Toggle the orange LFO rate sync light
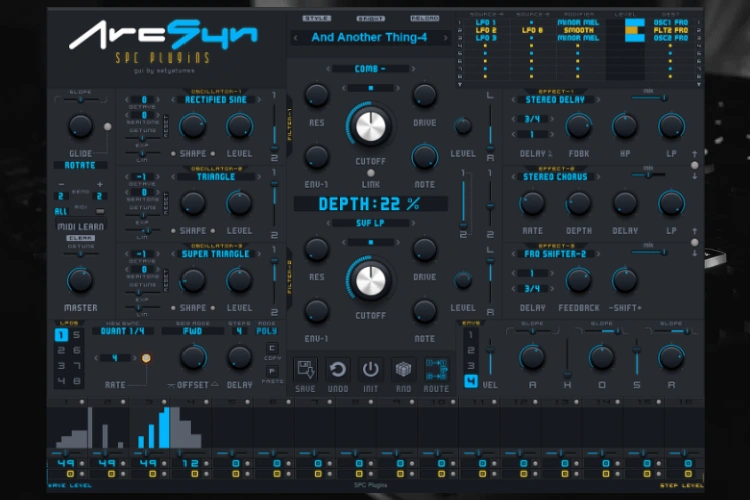750x500 pixels. tap(146, 358)
